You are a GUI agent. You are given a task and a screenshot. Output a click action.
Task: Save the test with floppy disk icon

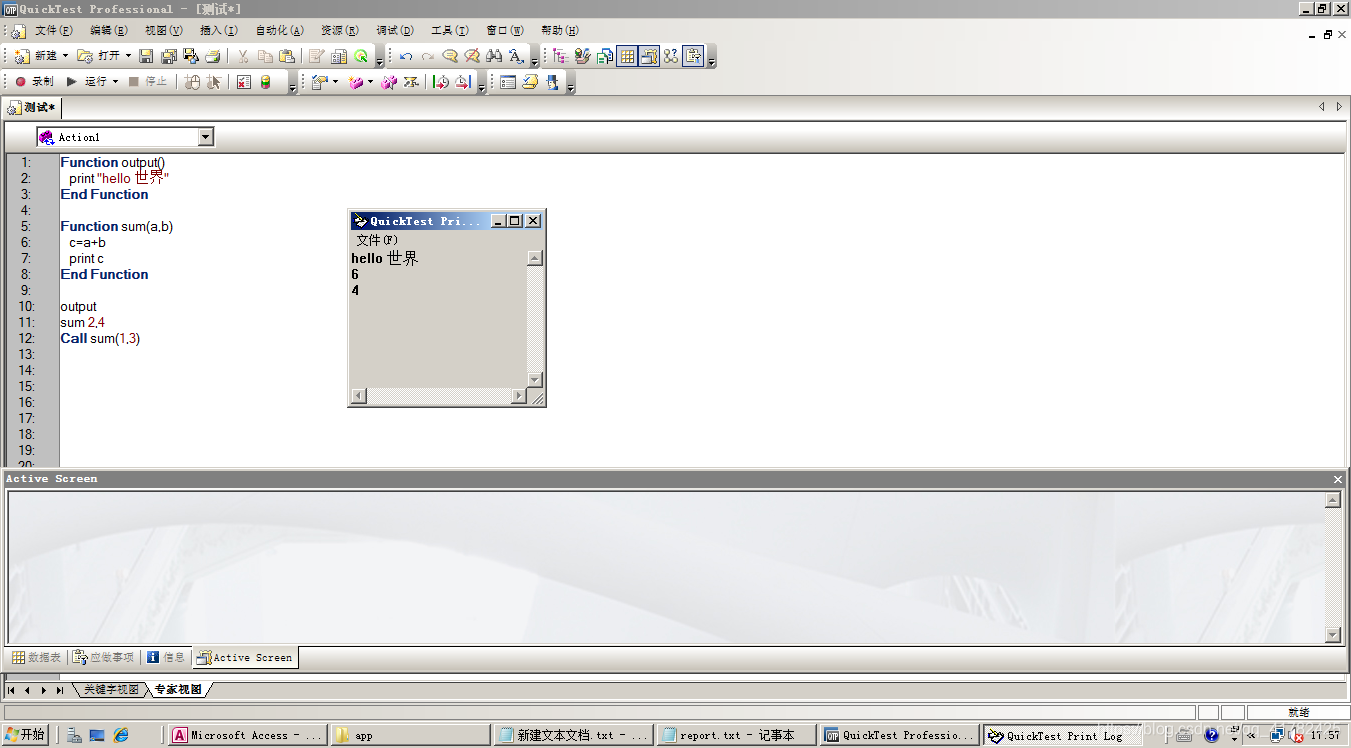pos(146,56)
